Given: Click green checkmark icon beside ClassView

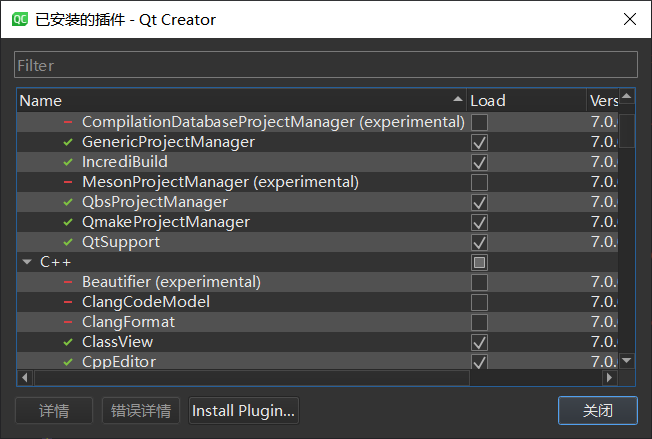Looking at the screenshot, I should 68,342.
